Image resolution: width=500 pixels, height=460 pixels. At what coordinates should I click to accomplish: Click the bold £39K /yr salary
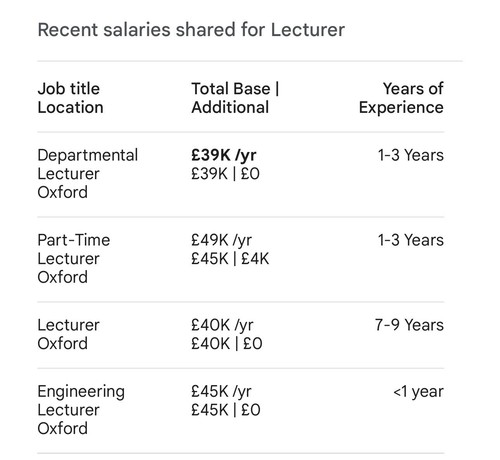point(224,155)
